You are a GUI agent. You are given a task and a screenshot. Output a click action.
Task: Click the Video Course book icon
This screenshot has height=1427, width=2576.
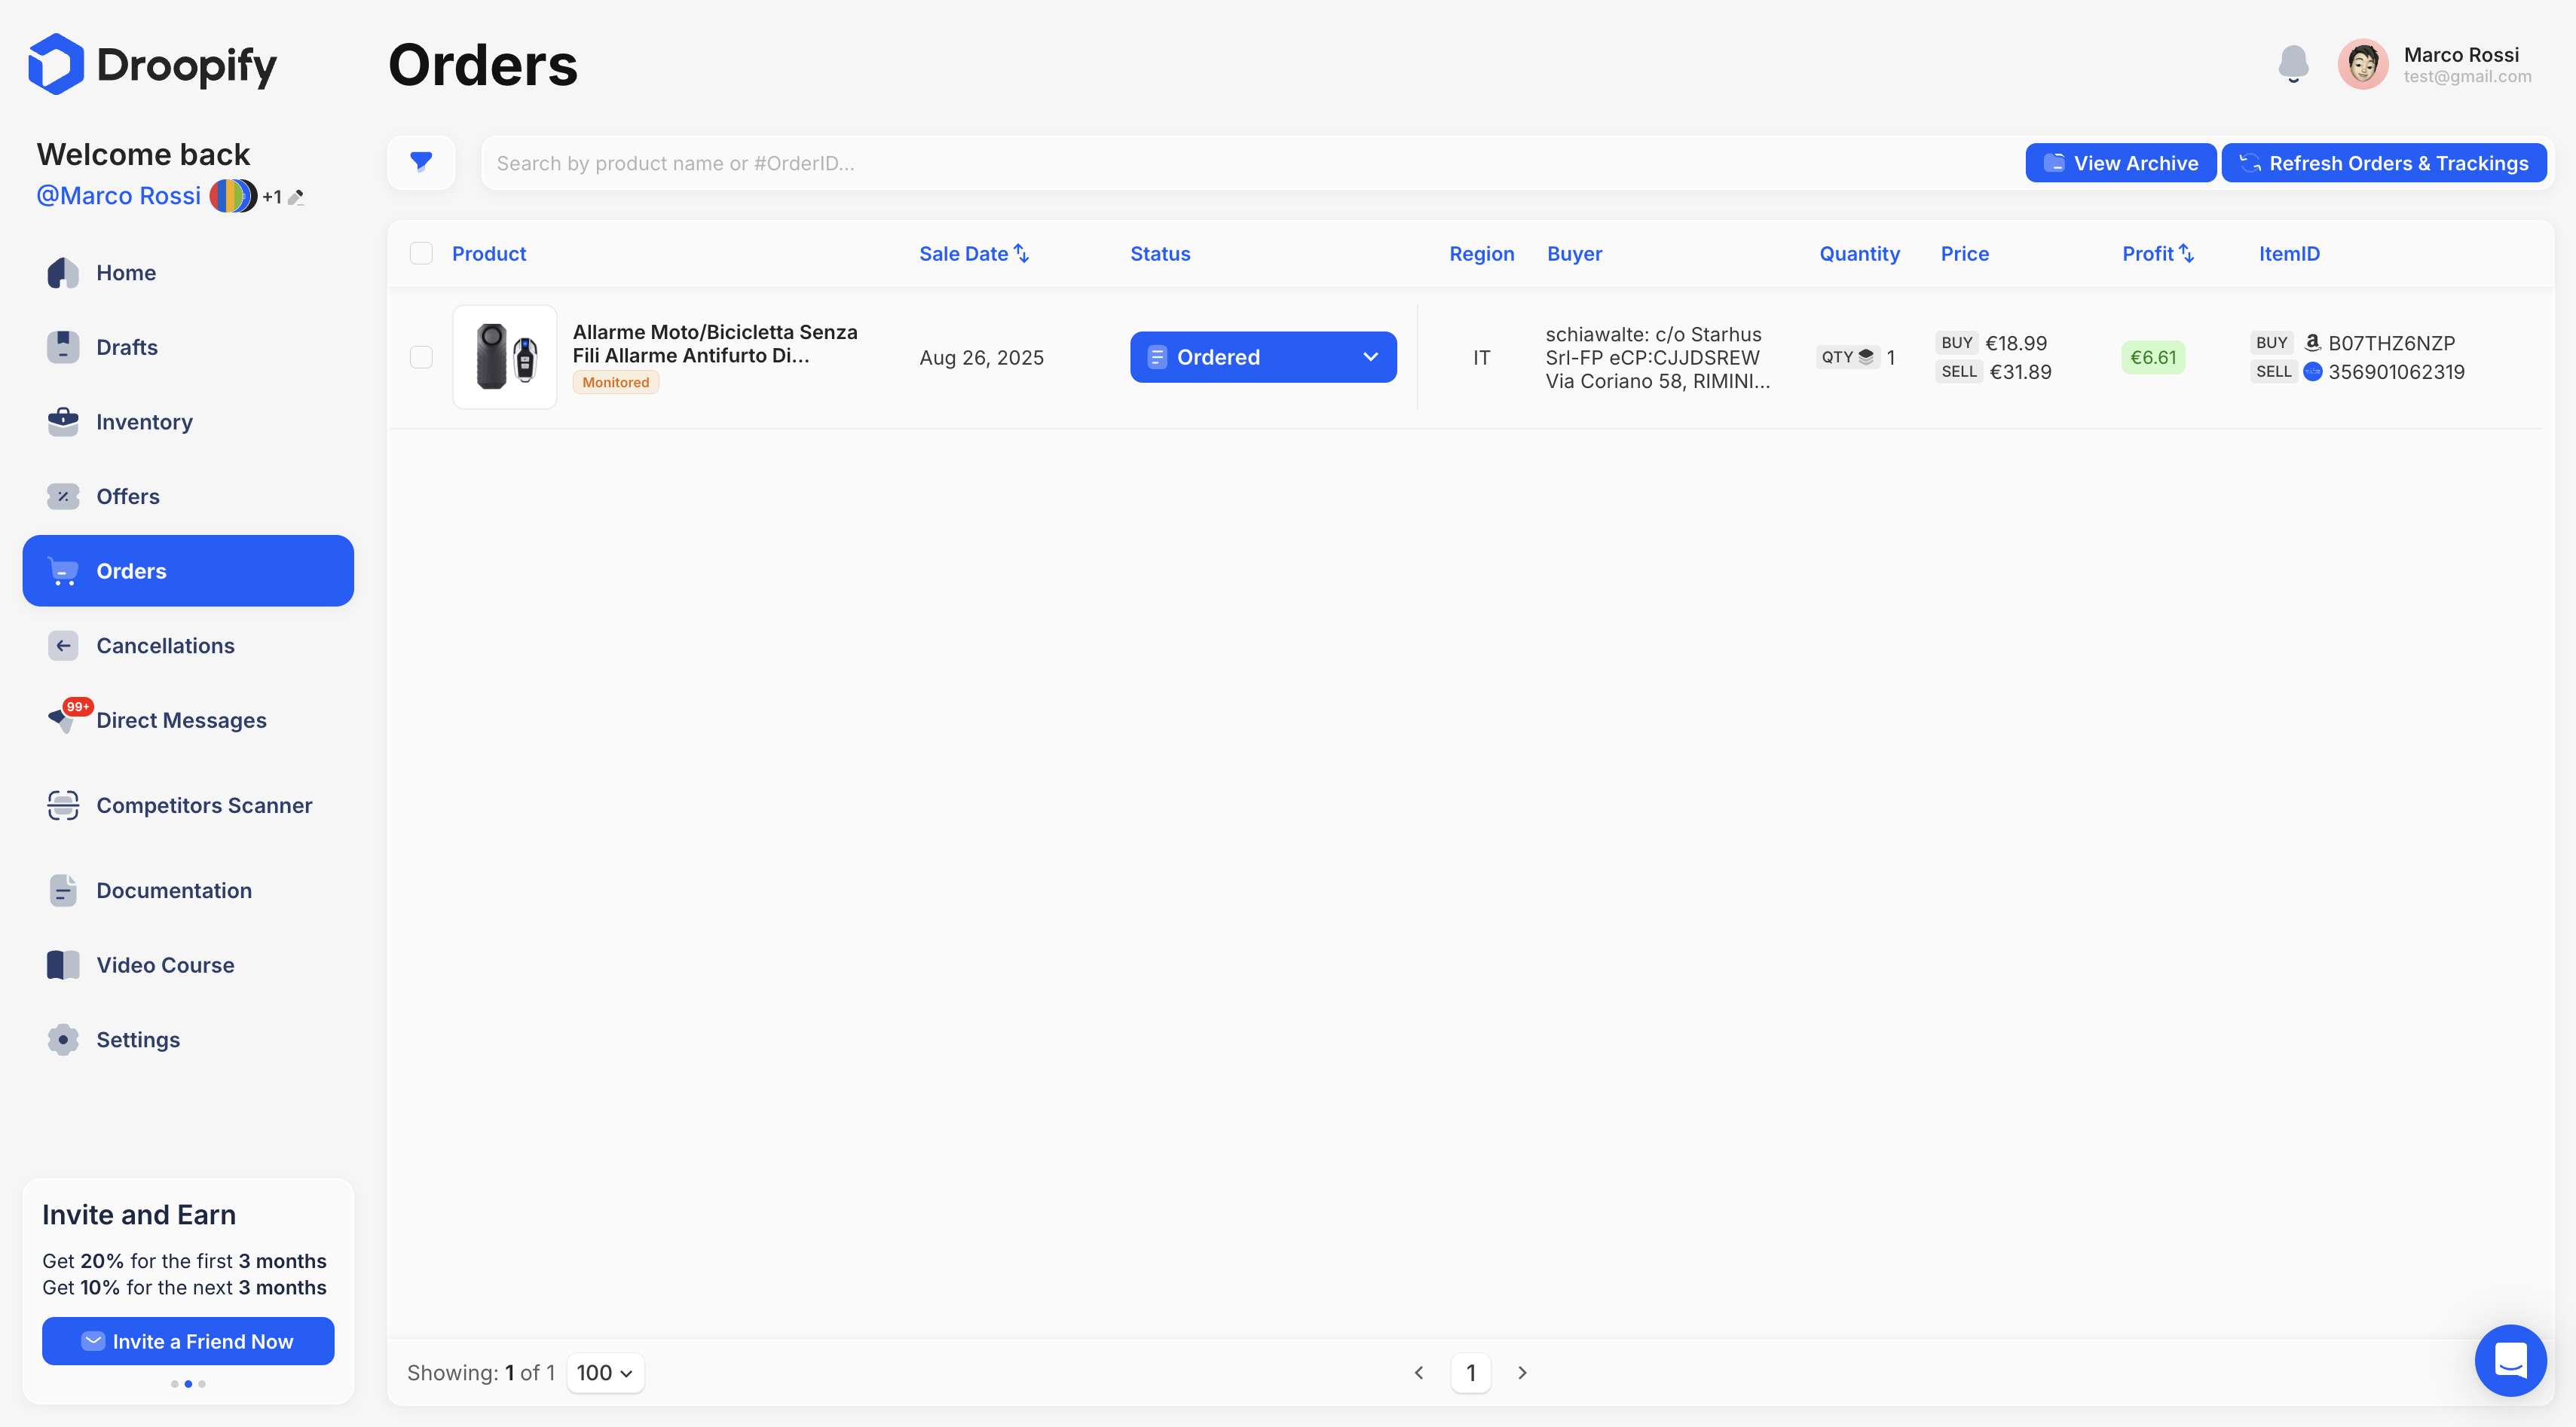pos(63,965)
